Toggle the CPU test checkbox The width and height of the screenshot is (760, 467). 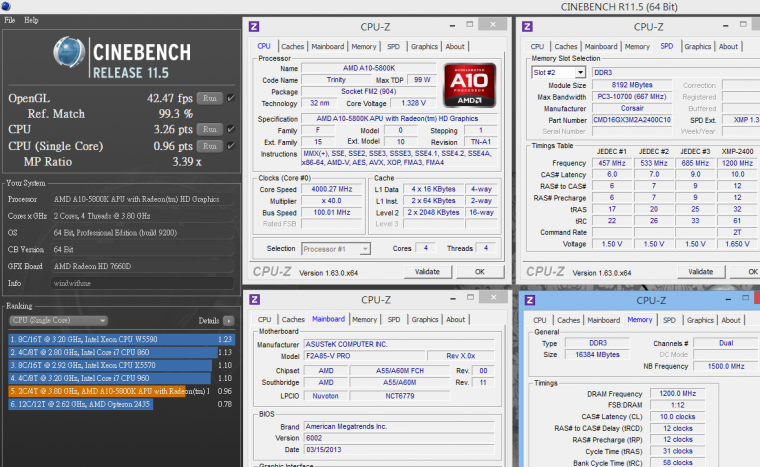click(231, 129)
